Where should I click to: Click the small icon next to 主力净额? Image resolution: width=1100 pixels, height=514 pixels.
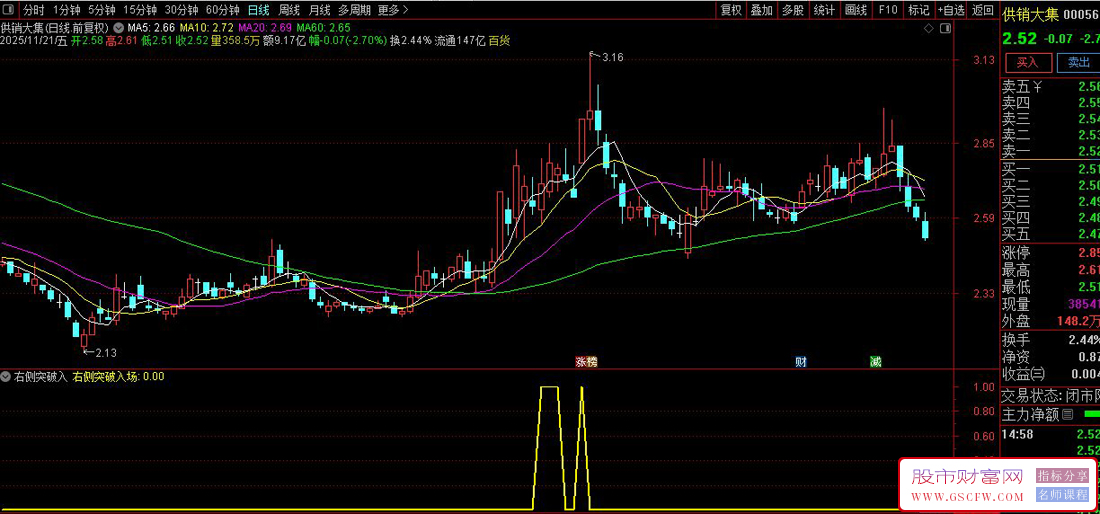pos(1067,414)
